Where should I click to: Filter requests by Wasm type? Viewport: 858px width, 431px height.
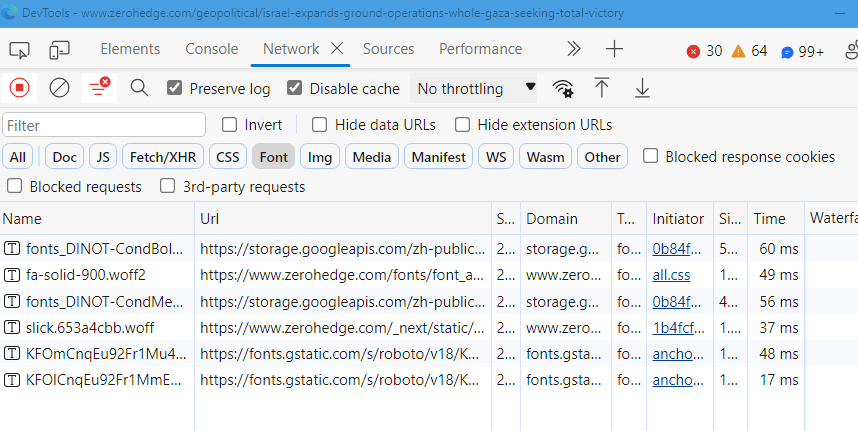point(545,157)
